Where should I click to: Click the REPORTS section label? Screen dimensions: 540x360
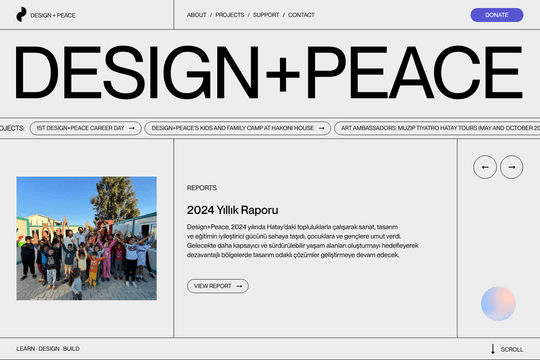pyautogui.click(x=201, y=188)
